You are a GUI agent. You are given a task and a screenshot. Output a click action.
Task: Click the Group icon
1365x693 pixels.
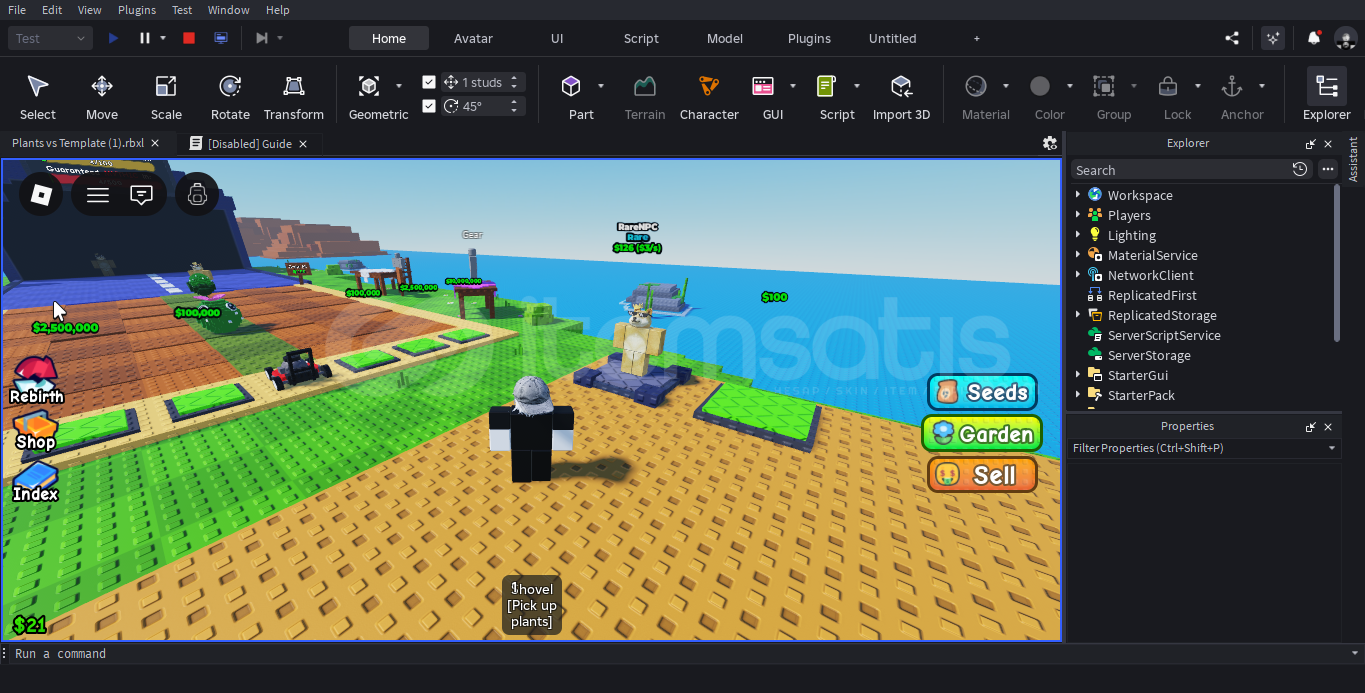[x=1104, y=86]
